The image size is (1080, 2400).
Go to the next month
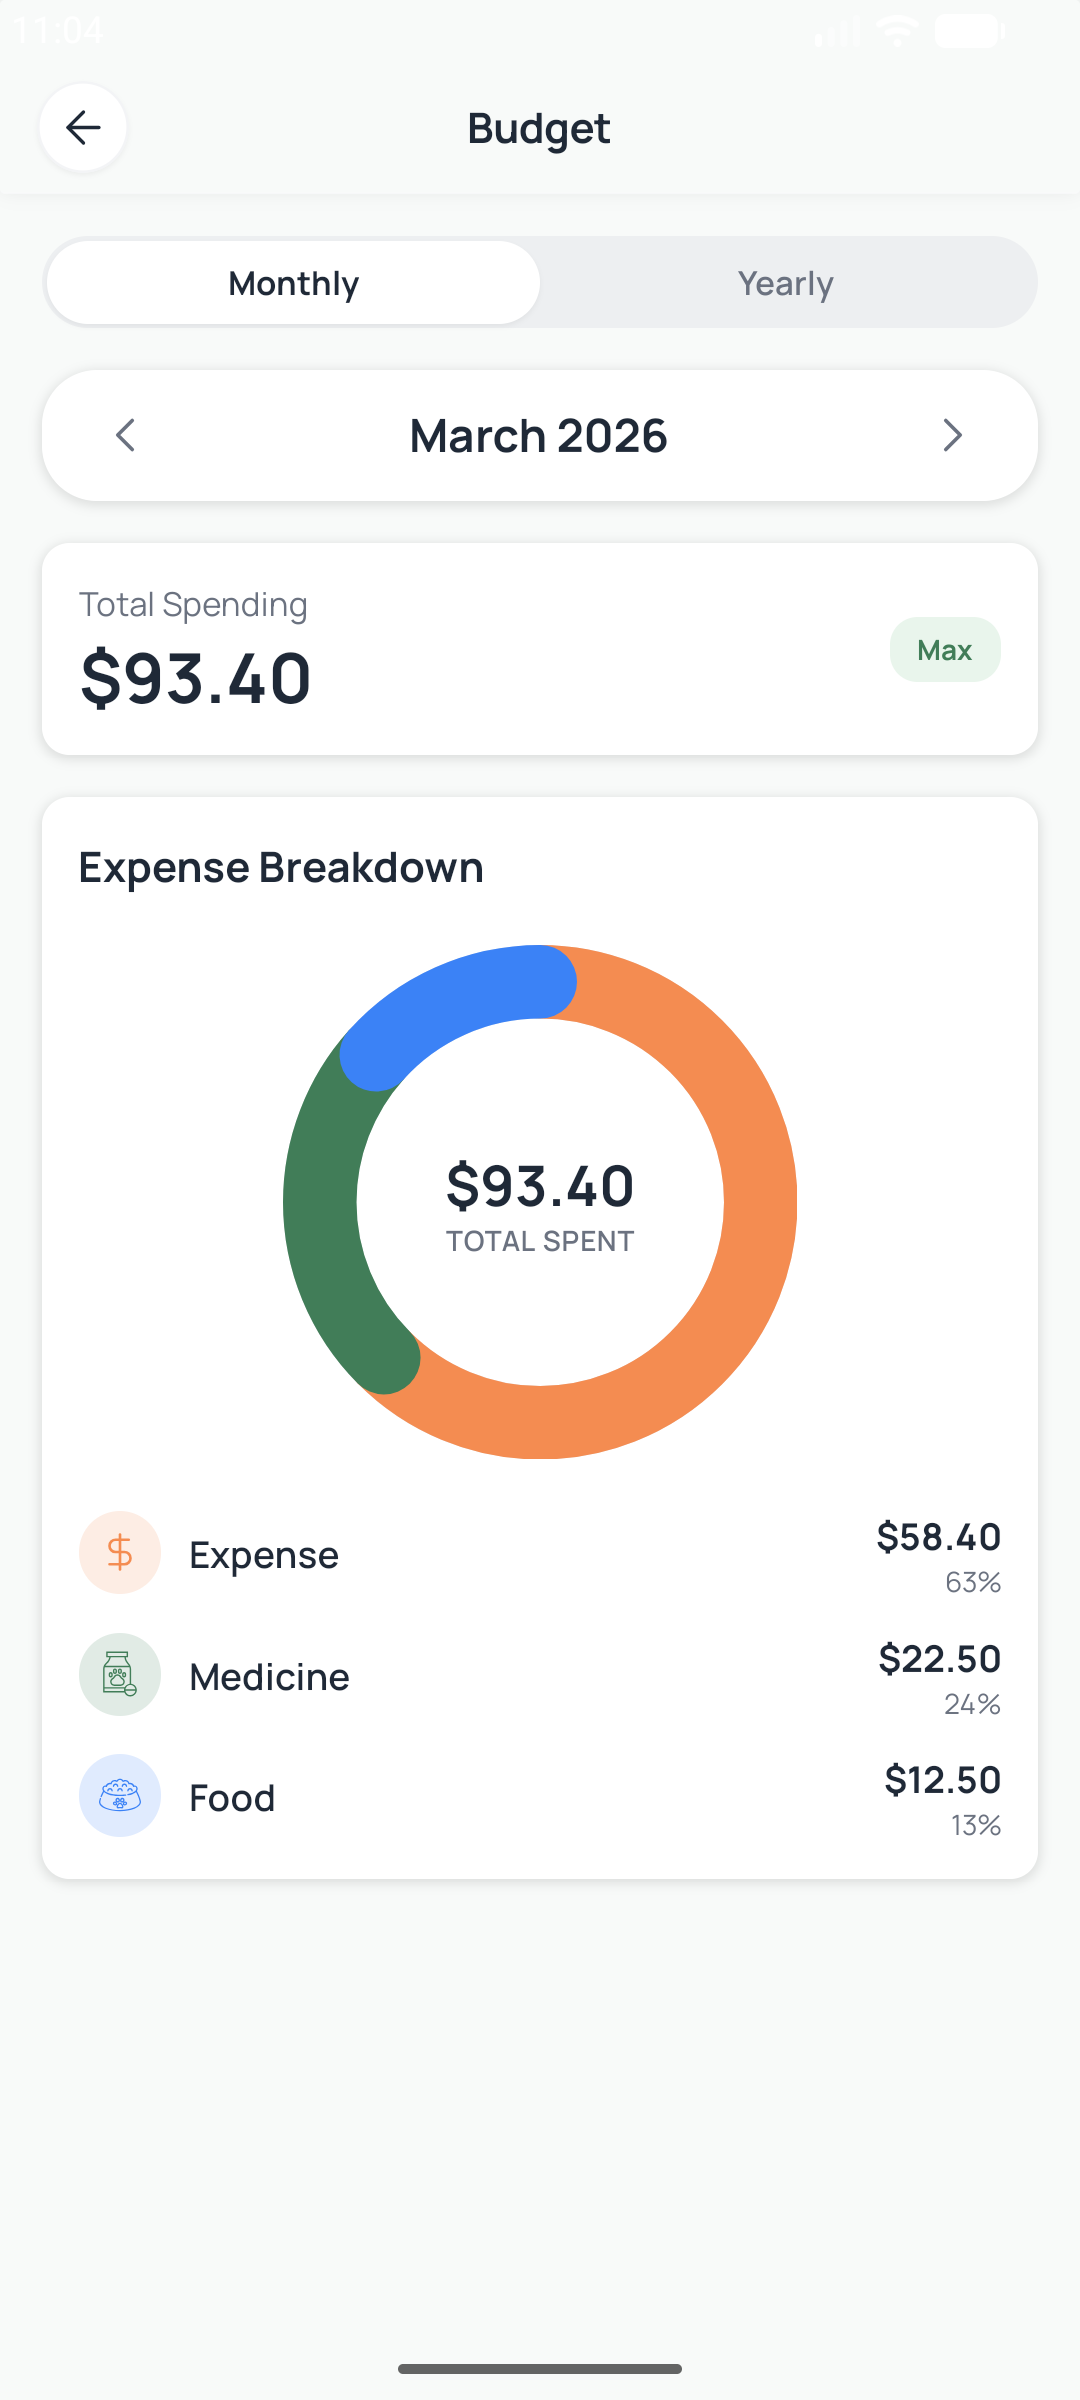pos(952,435)
